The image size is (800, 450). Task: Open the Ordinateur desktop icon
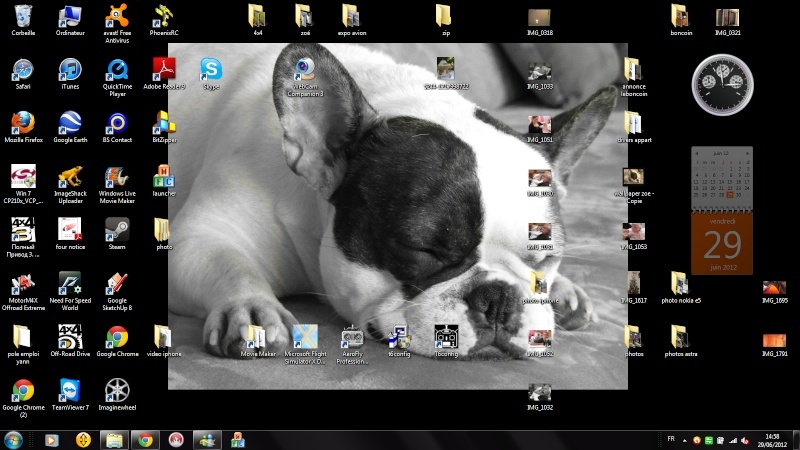click(70, 21)
